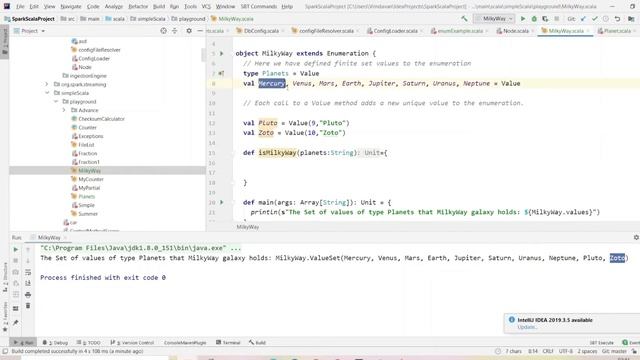Open the Terminal tool window

pyautogui.click(x=228, y=342)
